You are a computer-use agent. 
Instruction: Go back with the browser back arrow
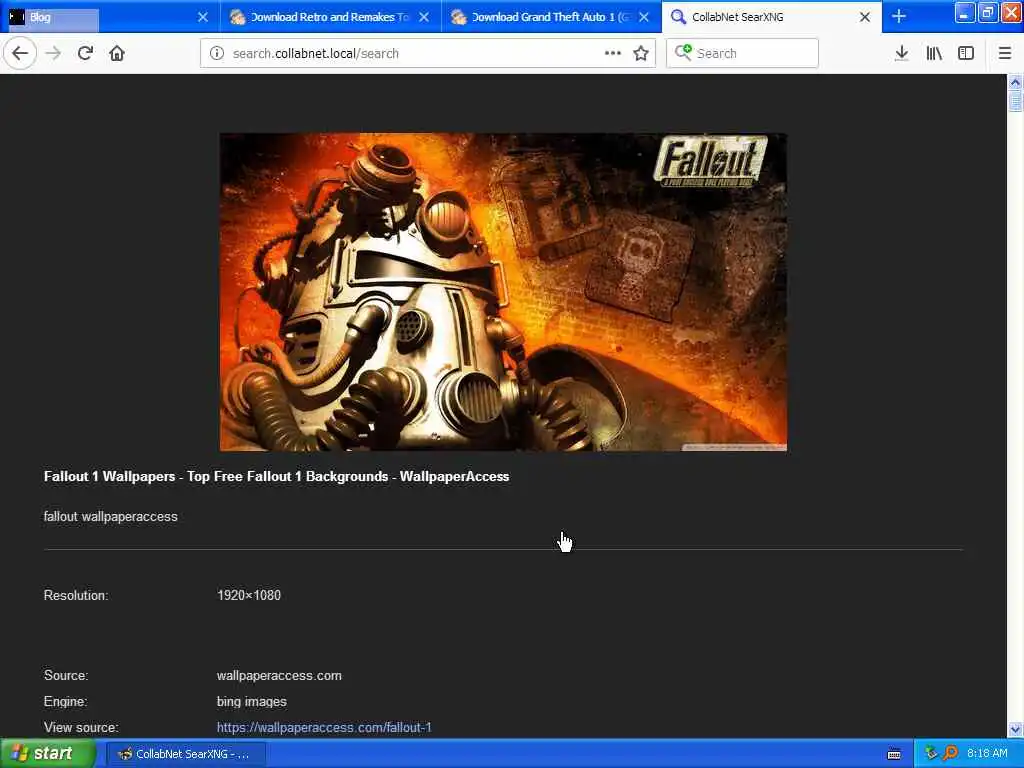(20, 54)
